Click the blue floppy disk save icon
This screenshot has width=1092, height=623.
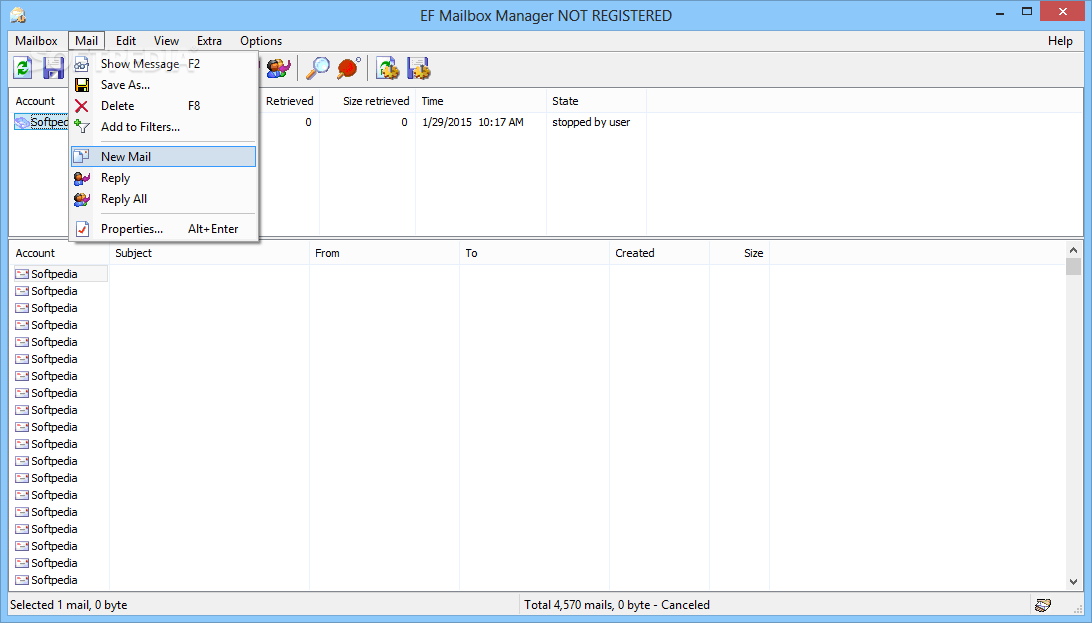point(53,68)
